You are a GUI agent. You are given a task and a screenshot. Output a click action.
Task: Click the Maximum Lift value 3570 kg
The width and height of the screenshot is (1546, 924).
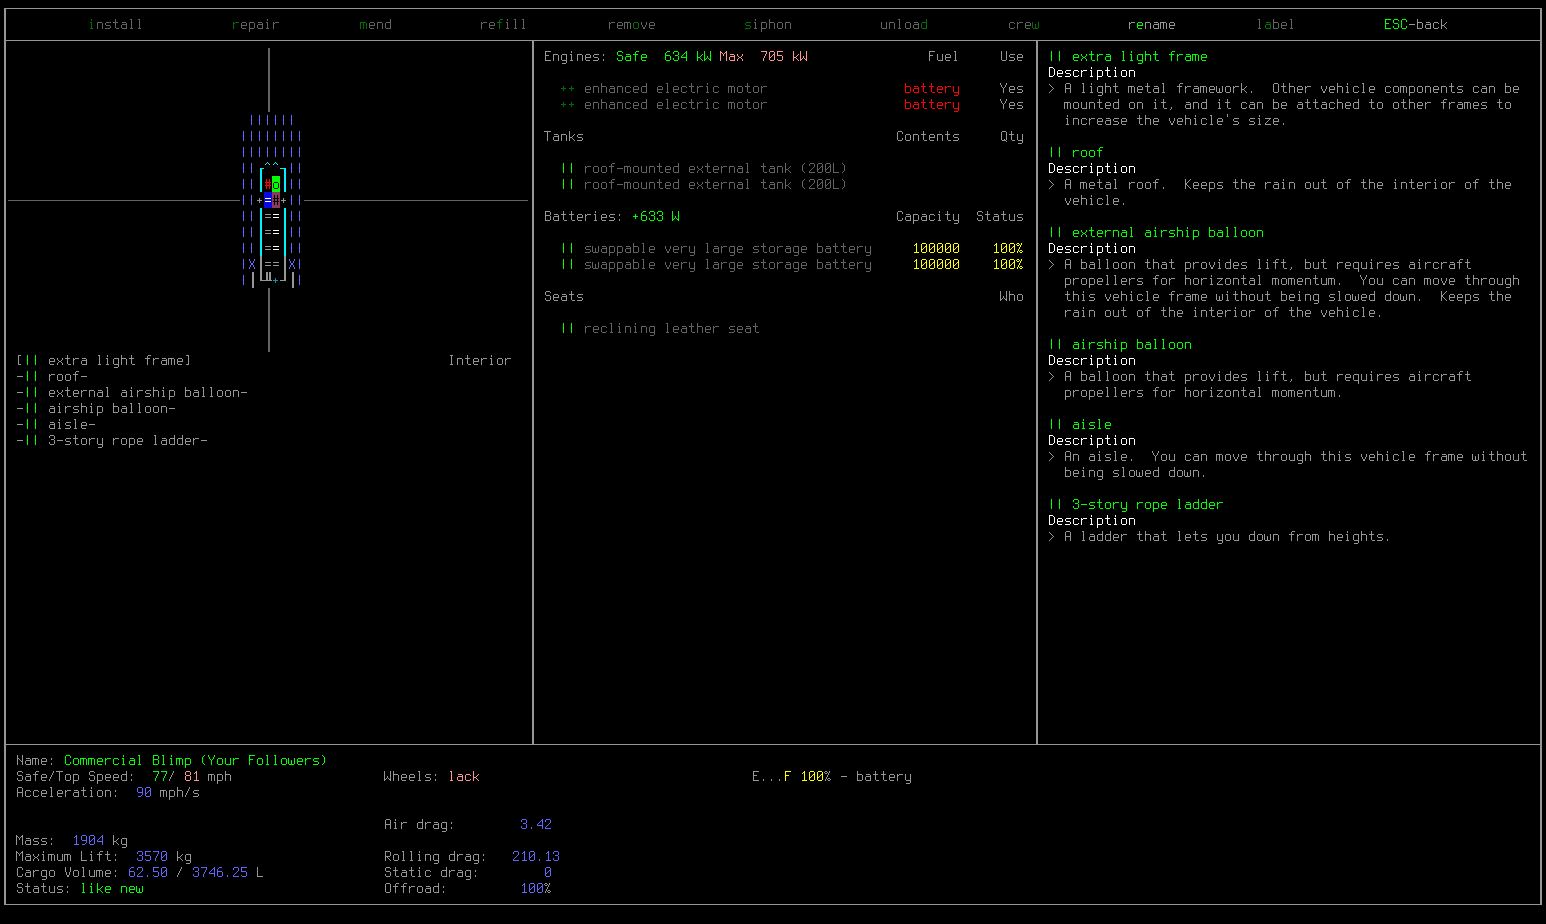(x=163, y=856)
